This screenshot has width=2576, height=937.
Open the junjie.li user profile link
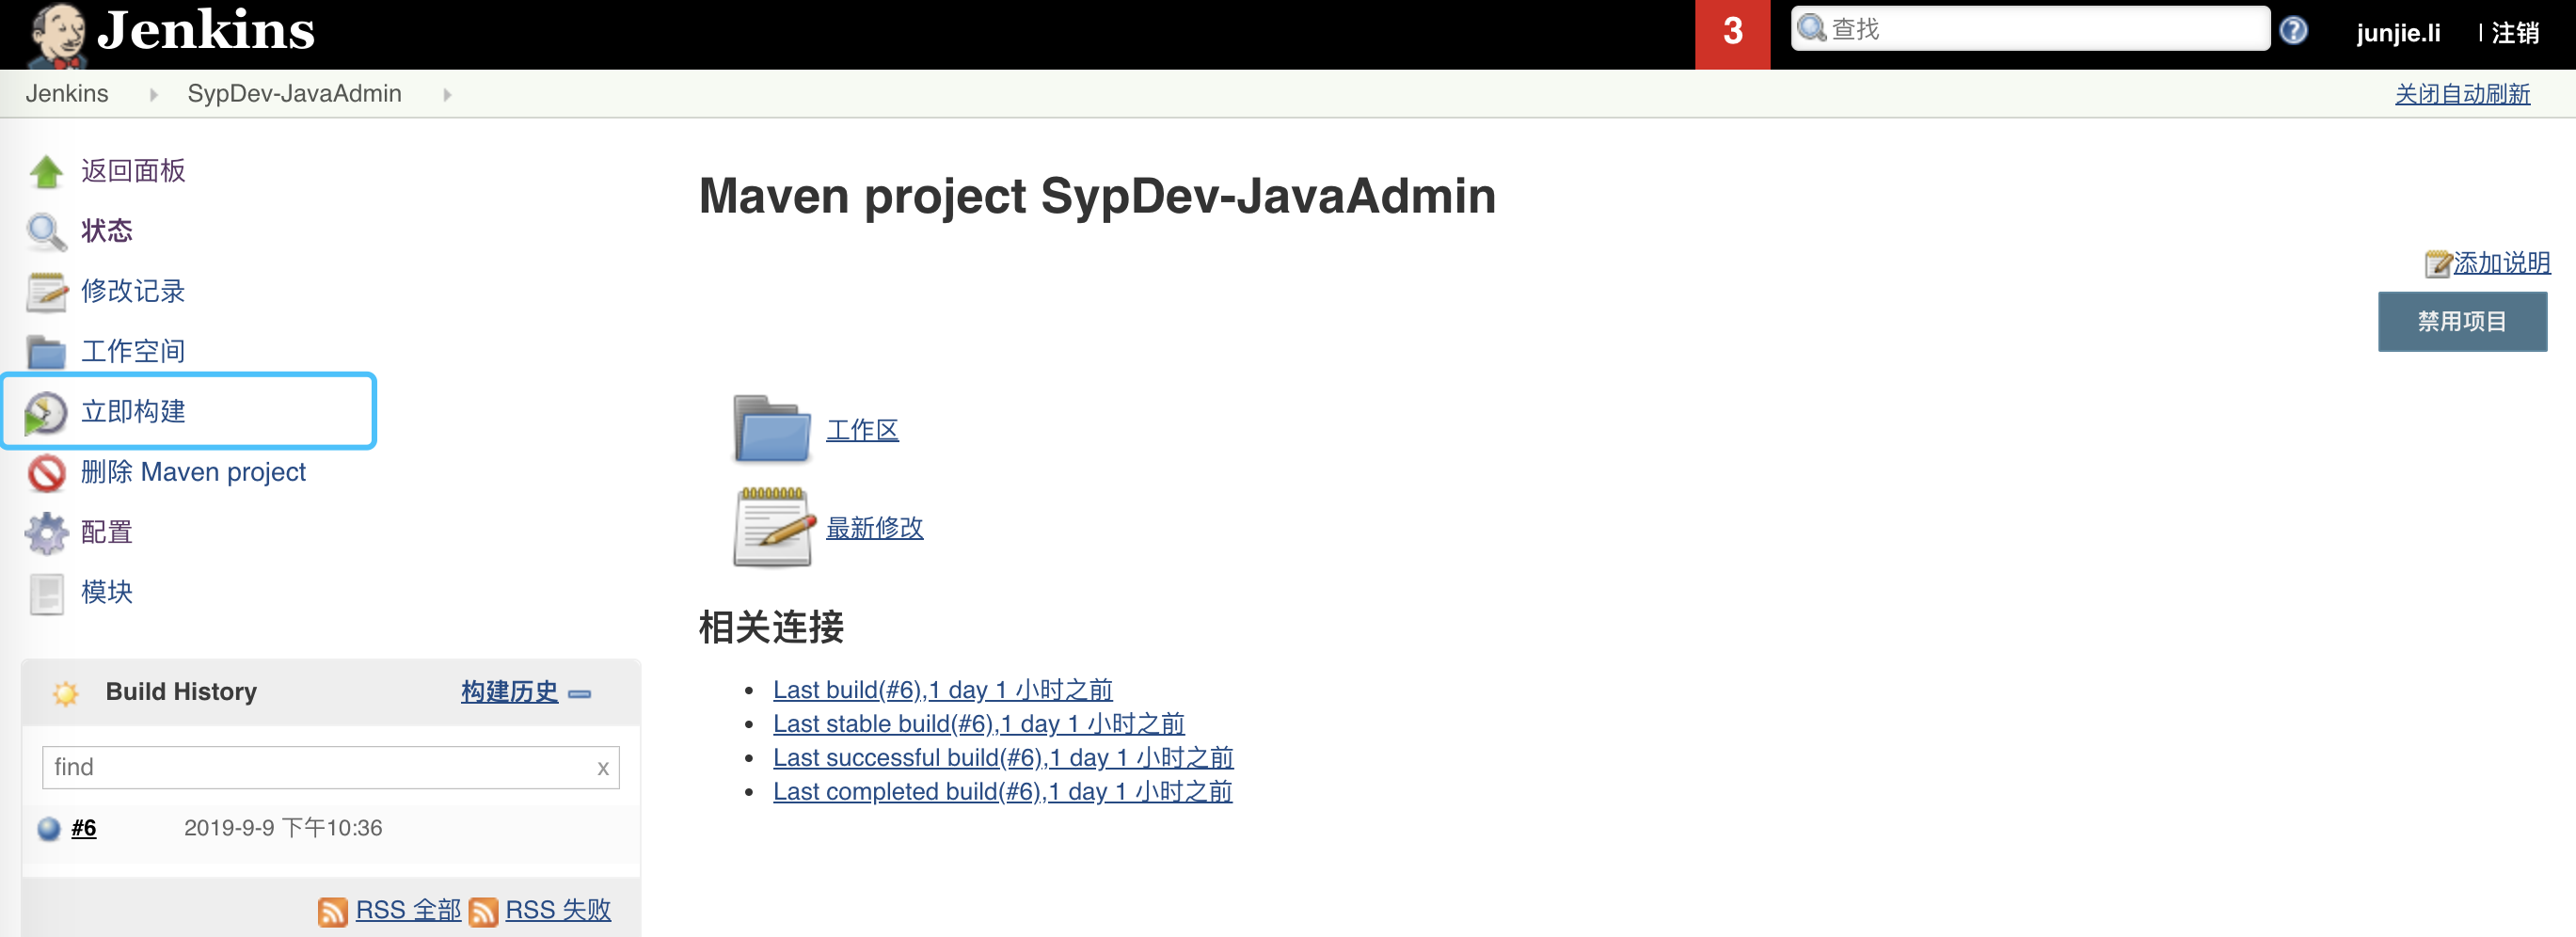(x=2398, y=33)
